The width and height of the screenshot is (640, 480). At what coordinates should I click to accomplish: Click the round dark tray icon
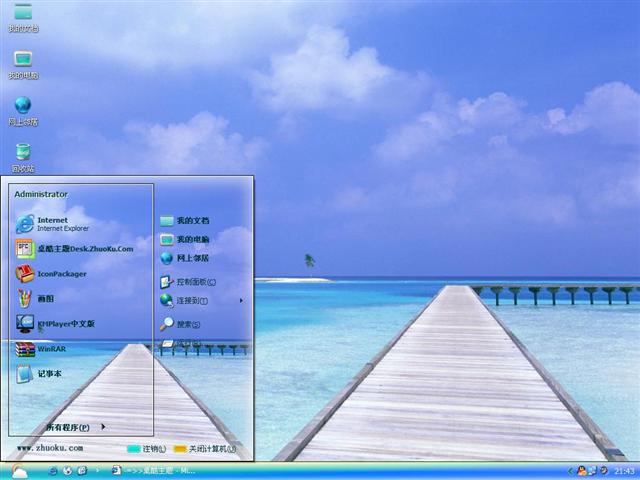604,471
